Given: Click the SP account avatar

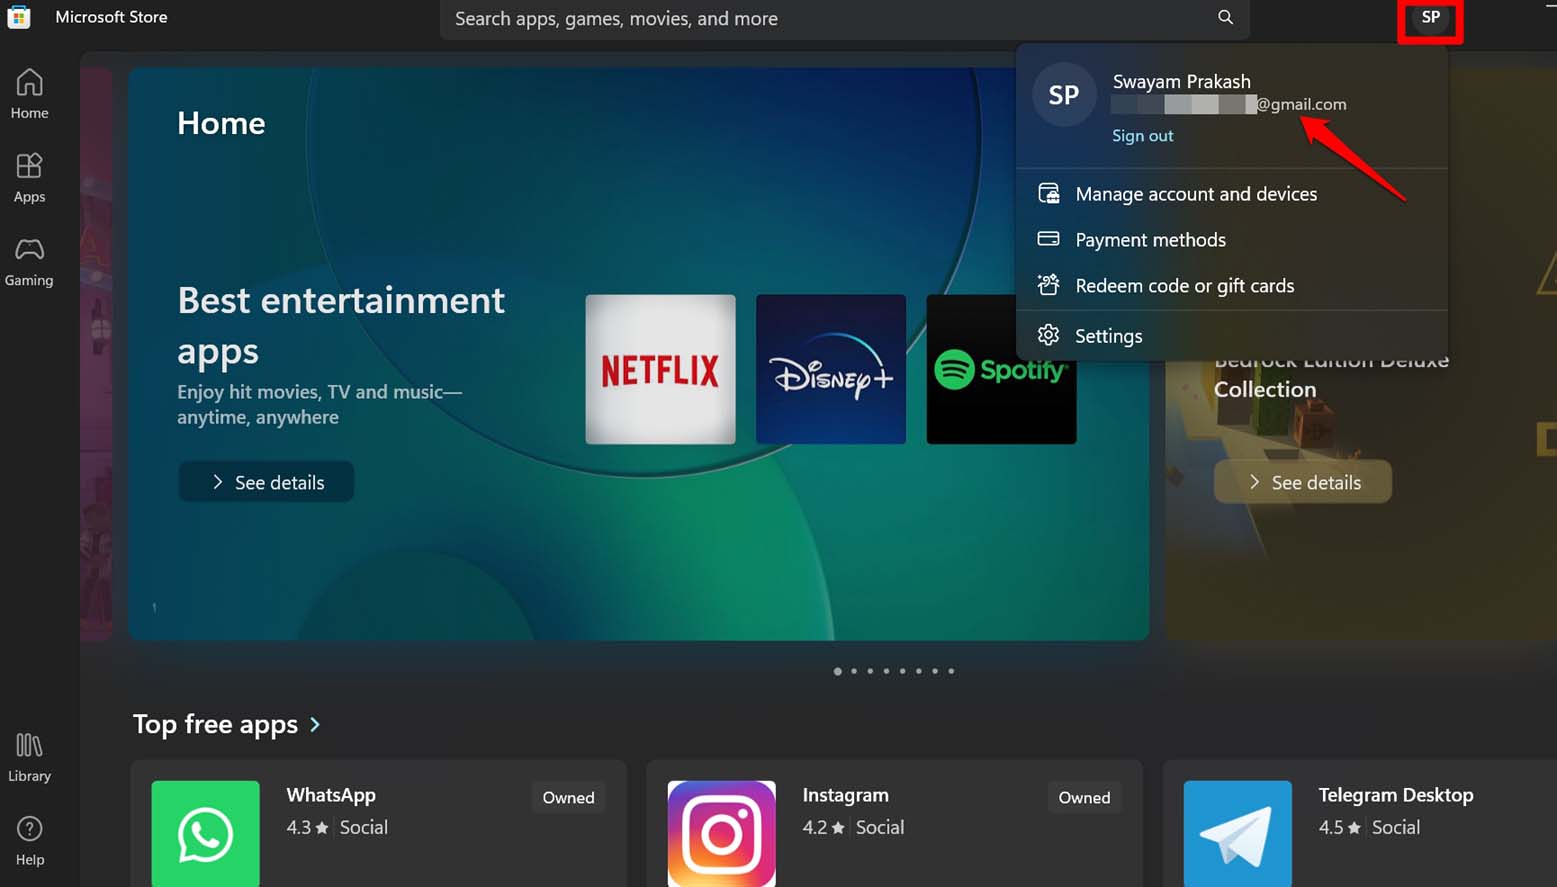Looking at the screenshot, I should 1430,17.
